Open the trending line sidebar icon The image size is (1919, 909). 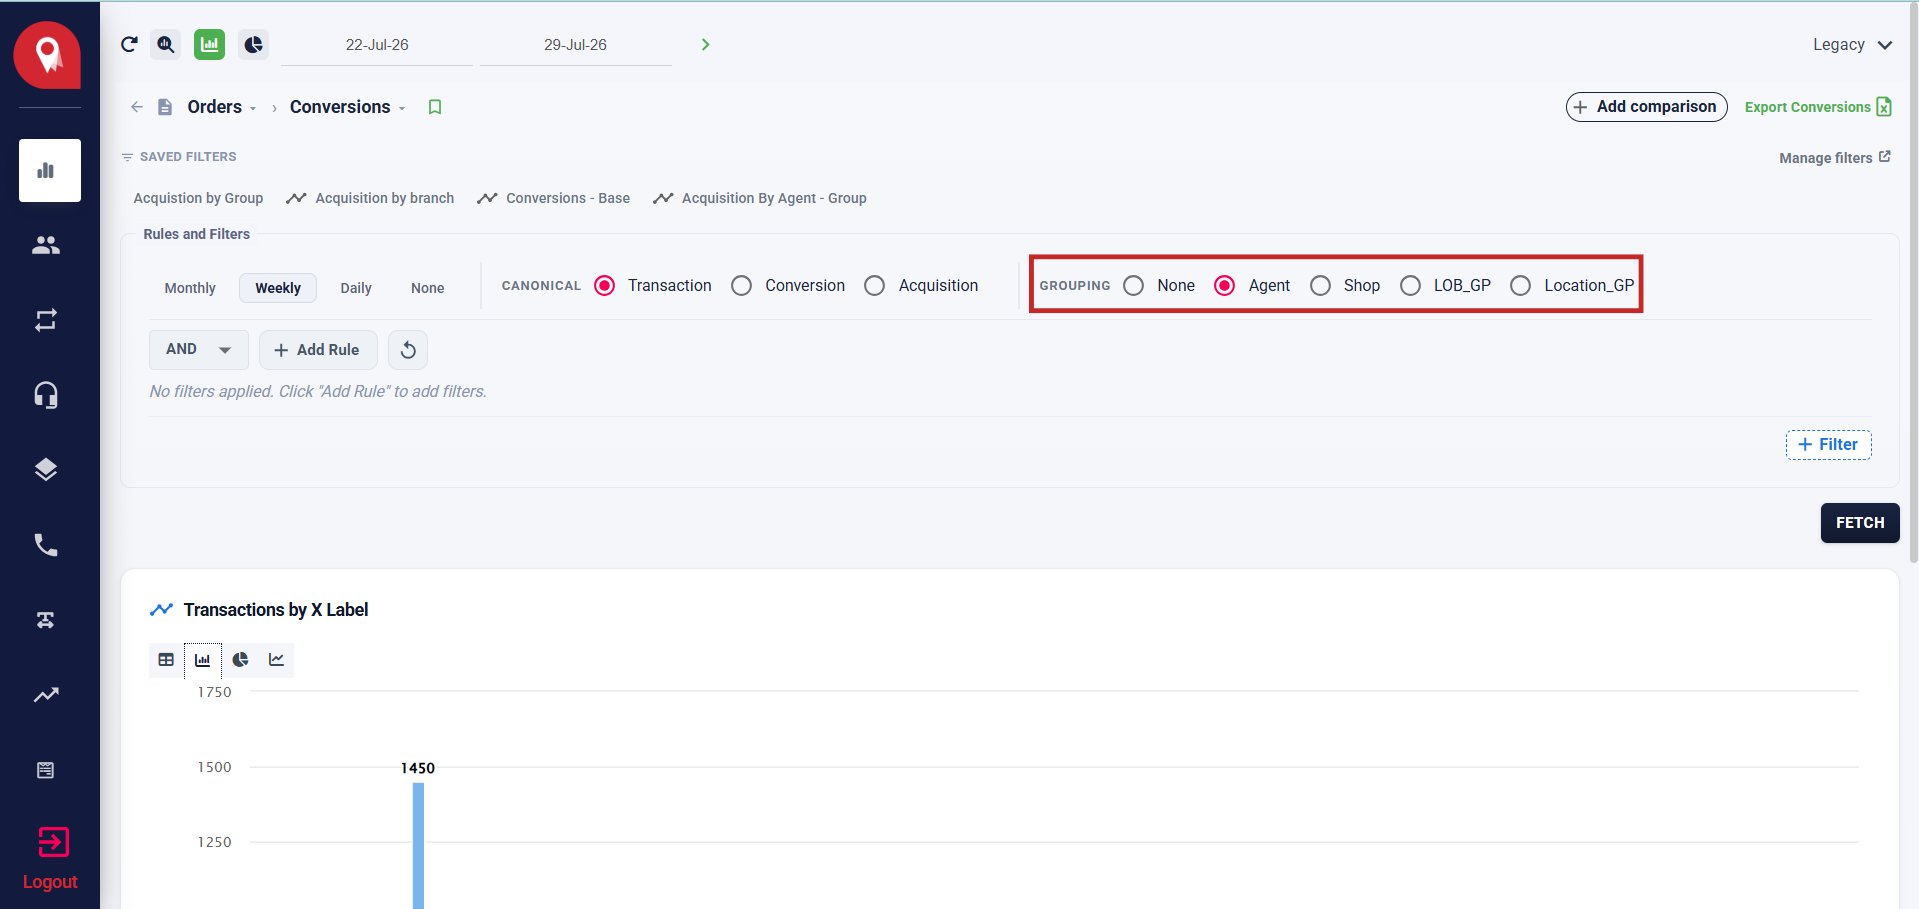(x=46, y=695)
